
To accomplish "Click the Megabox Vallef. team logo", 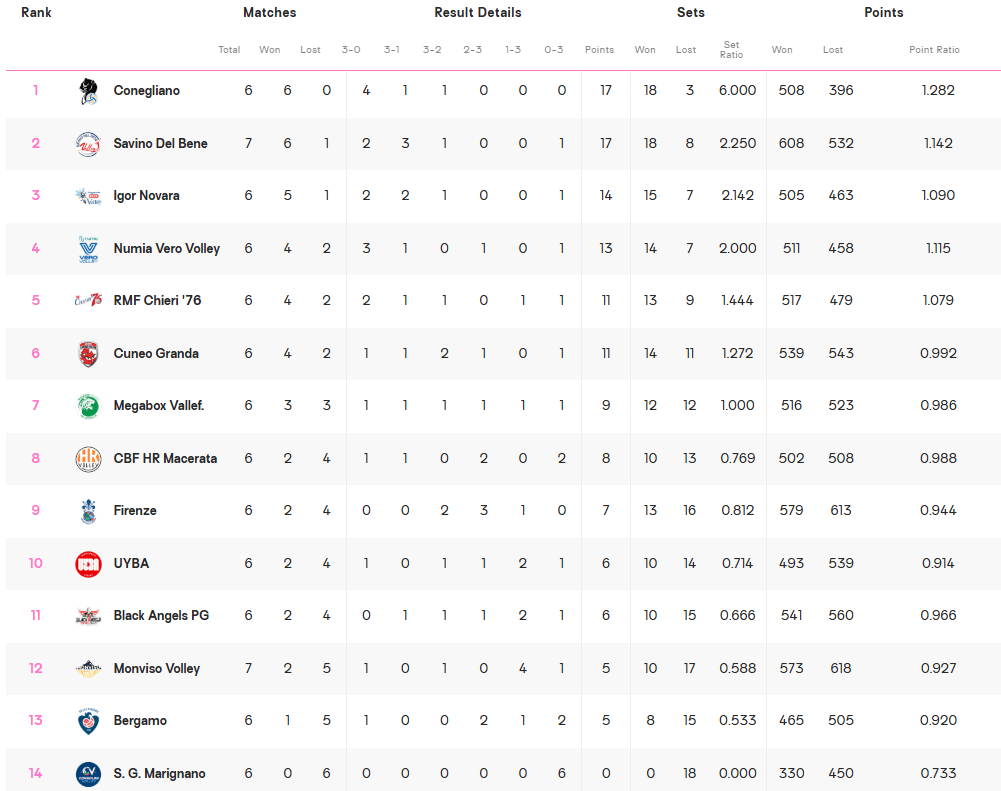I will [x=88, y=406].
